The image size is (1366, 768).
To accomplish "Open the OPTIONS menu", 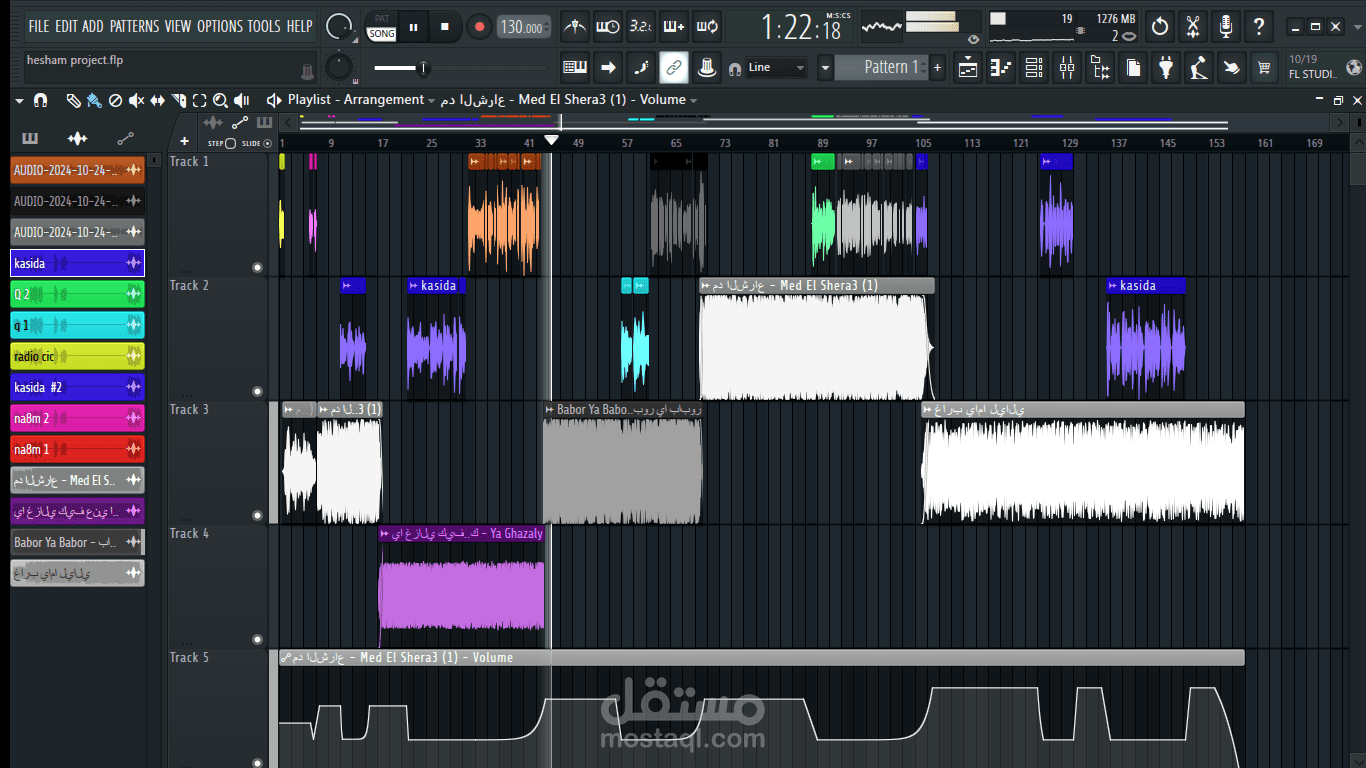I will pos(221,27).
